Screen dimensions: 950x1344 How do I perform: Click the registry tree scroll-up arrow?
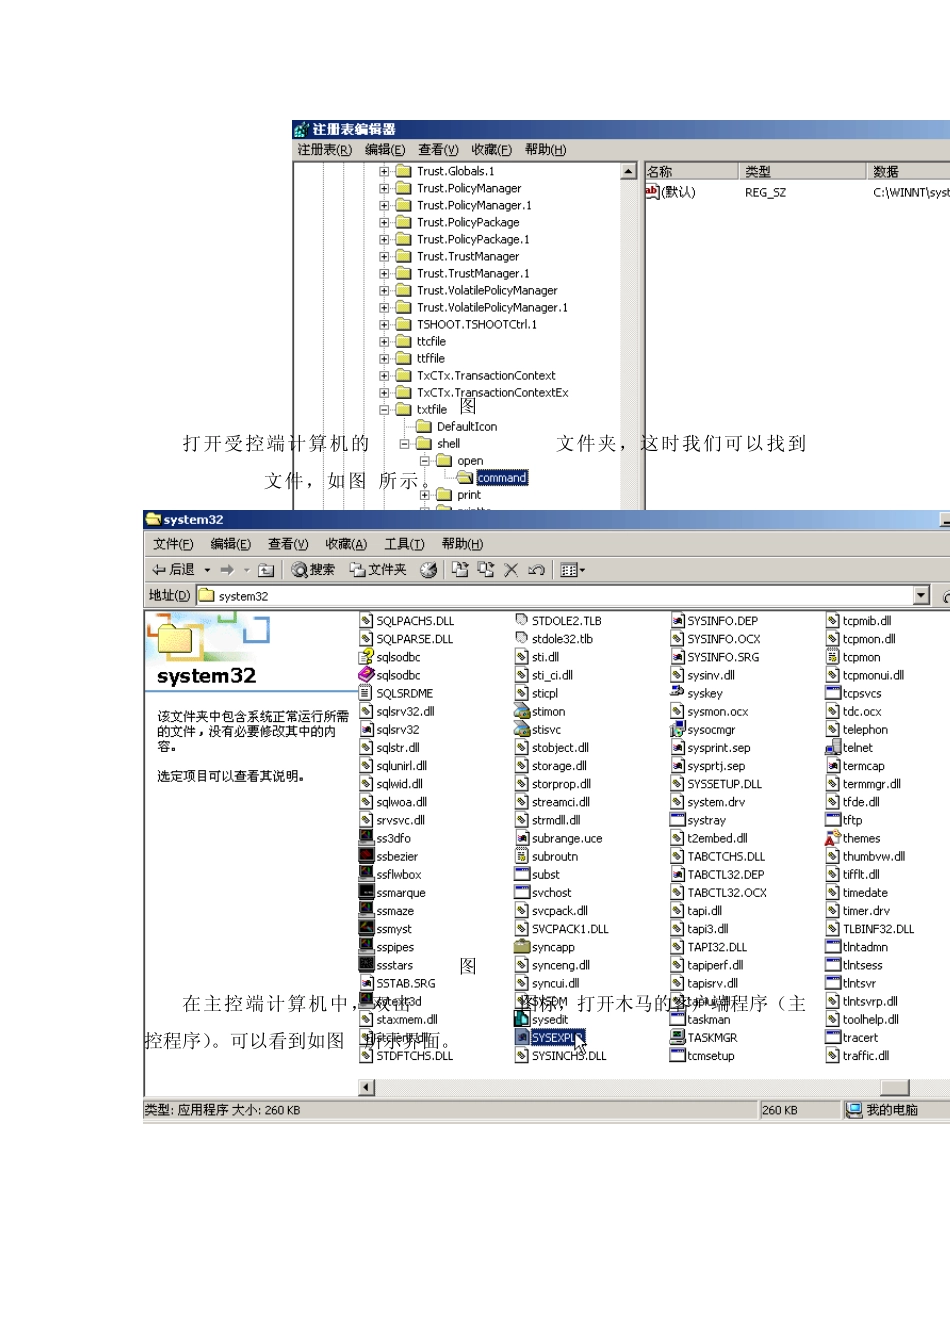(x=629, y=171)
